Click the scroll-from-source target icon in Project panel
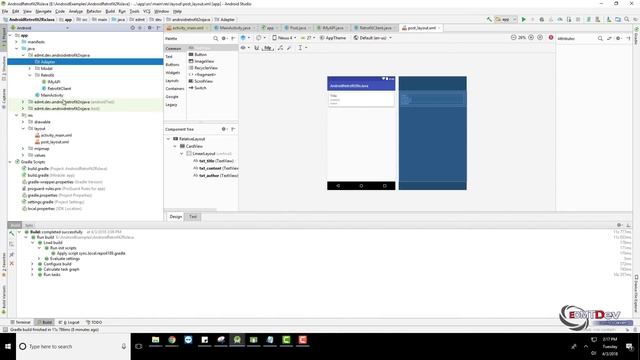640x360 pixels. [132, 28]
